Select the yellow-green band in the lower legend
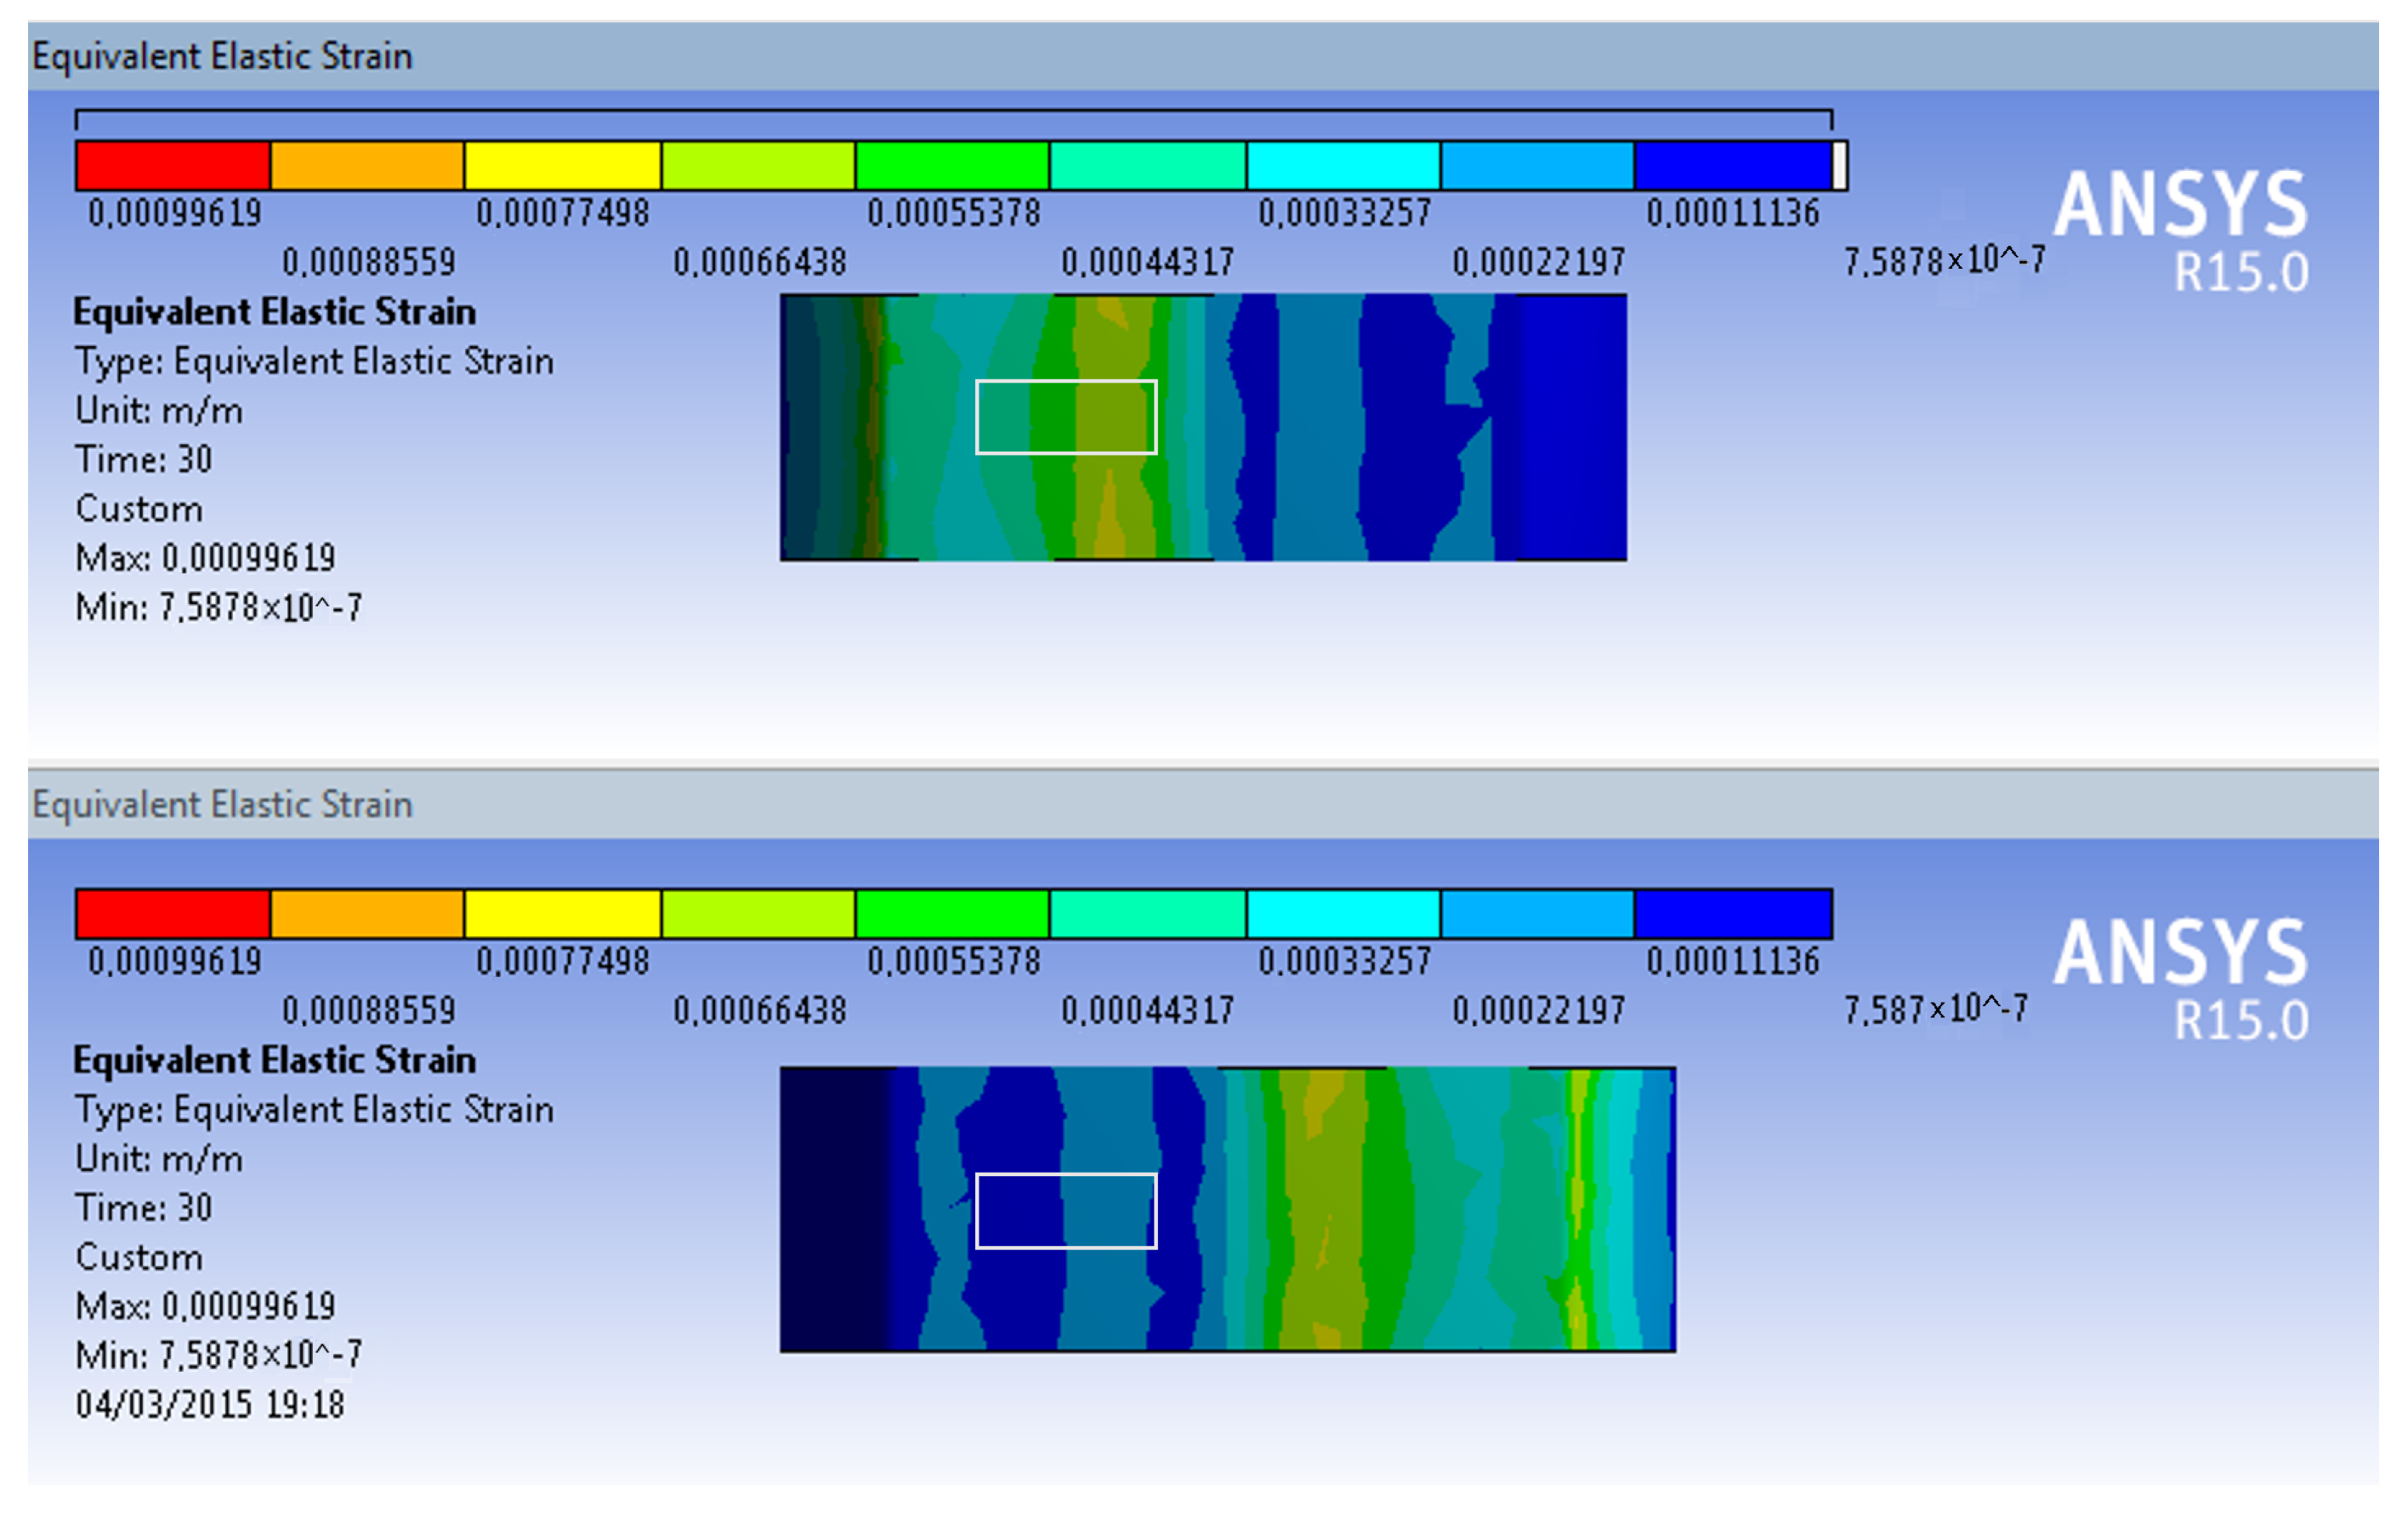This screenshot has width=2408, height=1518. point(759,914)
